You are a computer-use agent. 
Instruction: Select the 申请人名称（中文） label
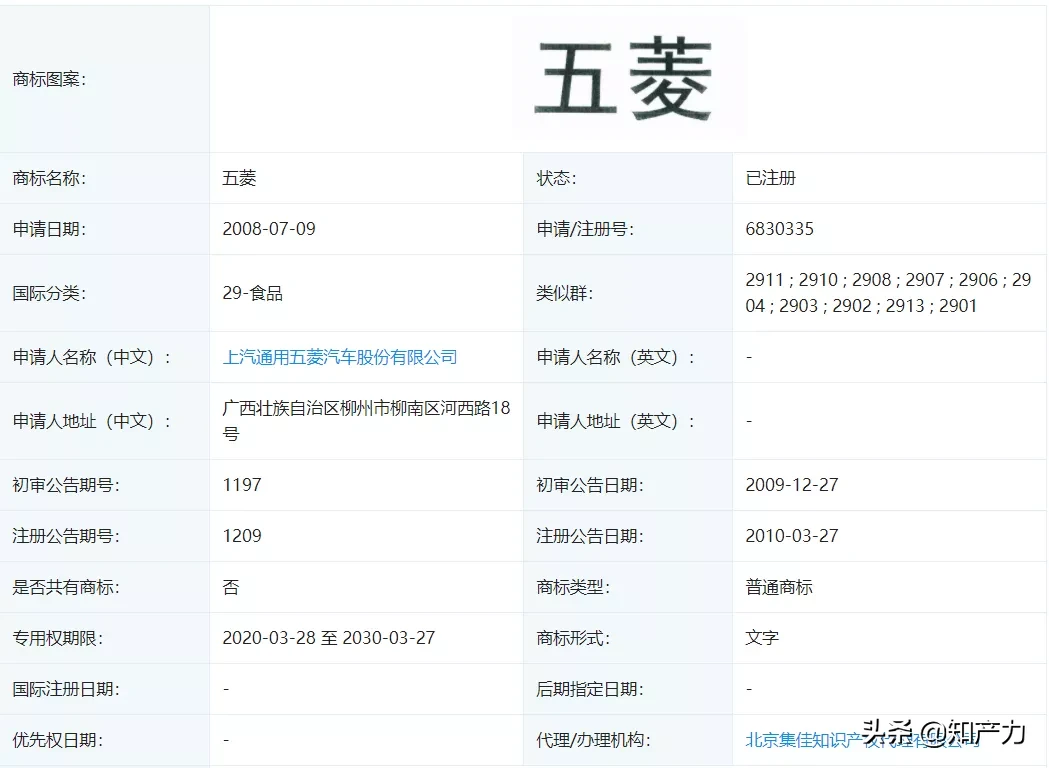click(92, 357)
